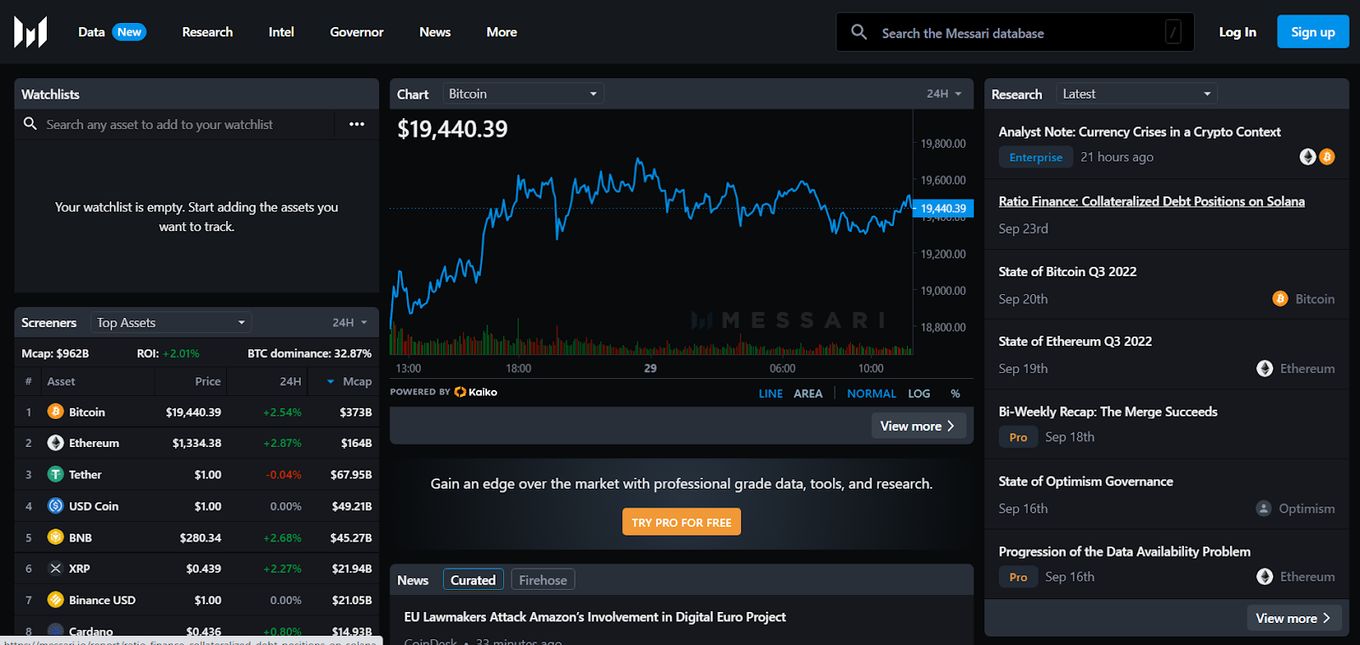
Task: Select the Firehose news tab
Action: pyautogui.click(x=543, y=580)
